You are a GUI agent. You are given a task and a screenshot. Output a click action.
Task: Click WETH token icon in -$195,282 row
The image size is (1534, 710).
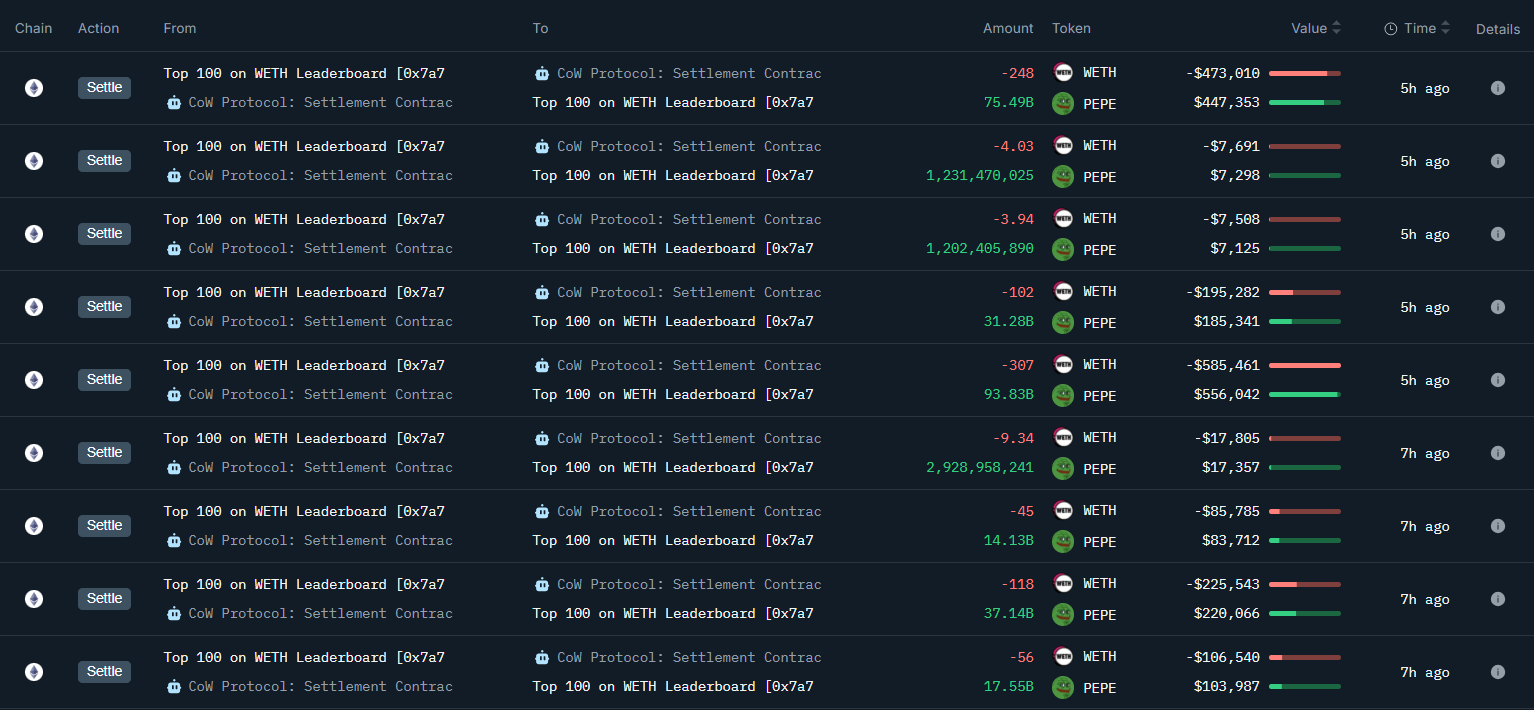tap(1063, 292)
